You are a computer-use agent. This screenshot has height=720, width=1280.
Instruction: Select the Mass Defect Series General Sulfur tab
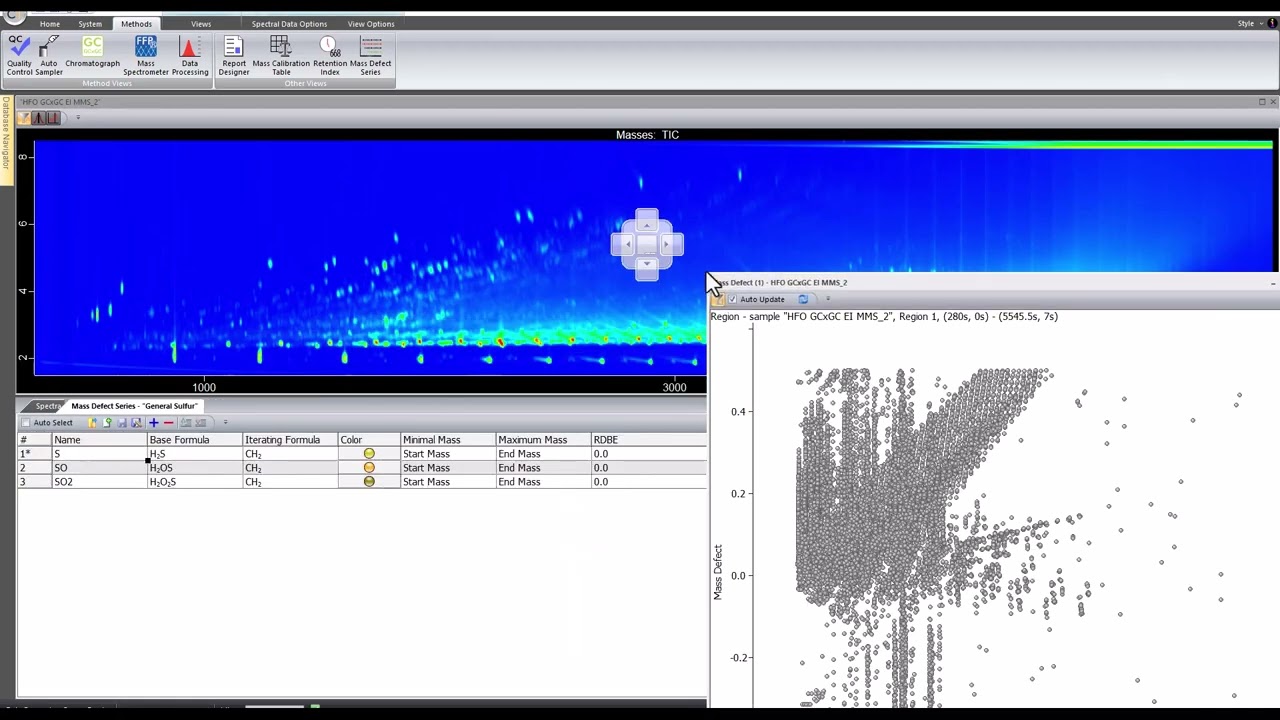pyautogui.click(x=134, y=406)
